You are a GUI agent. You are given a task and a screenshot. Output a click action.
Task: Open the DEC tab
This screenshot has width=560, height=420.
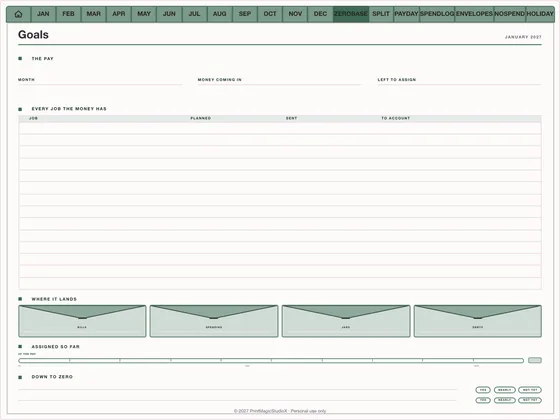click(320, 14)
